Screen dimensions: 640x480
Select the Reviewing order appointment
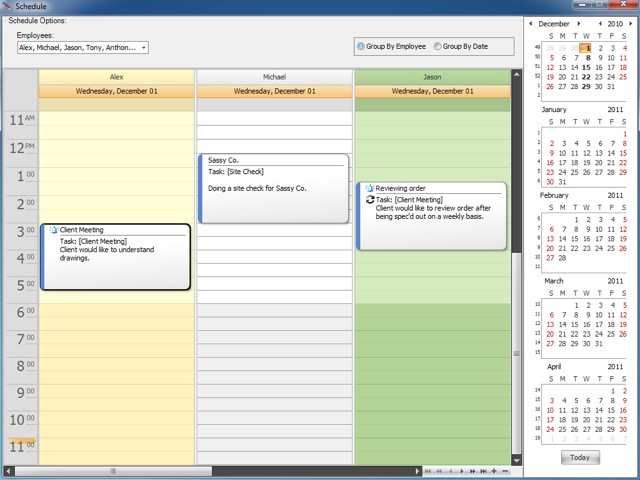pos(431,215)
